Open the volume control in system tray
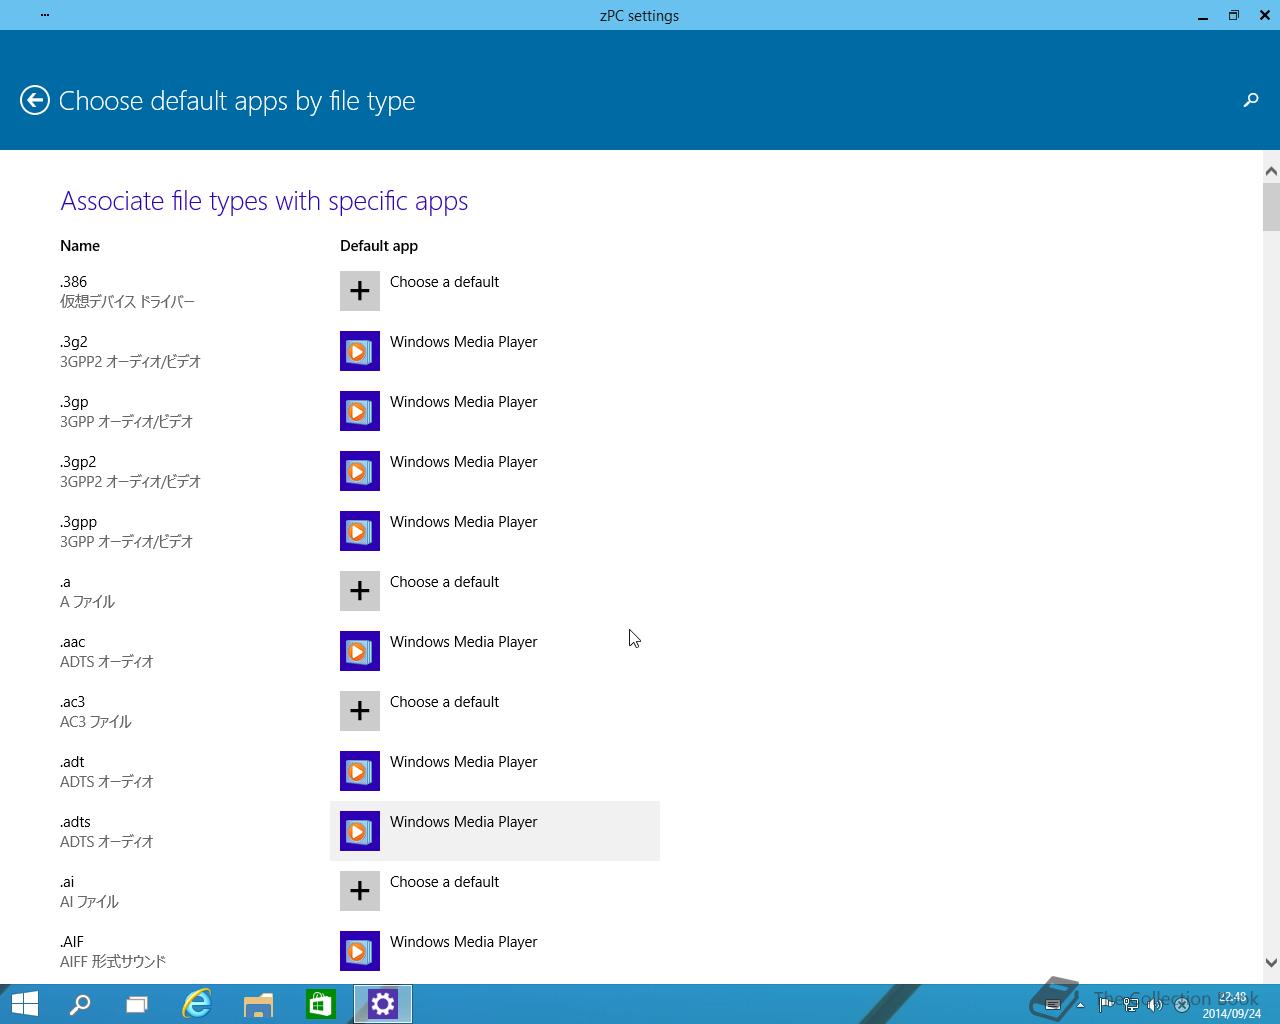The image size is (1280, 1024). 1155,1005
